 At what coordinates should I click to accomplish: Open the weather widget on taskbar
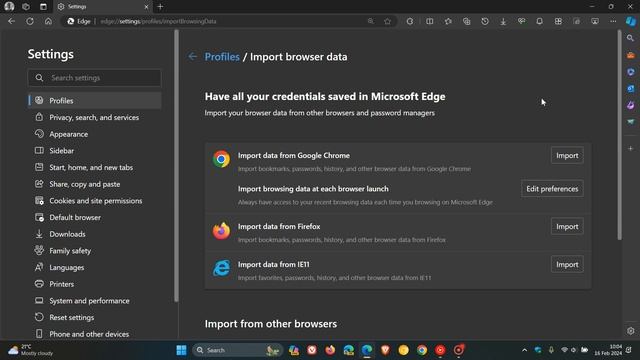pyautogui.click(x=31, y=350)
